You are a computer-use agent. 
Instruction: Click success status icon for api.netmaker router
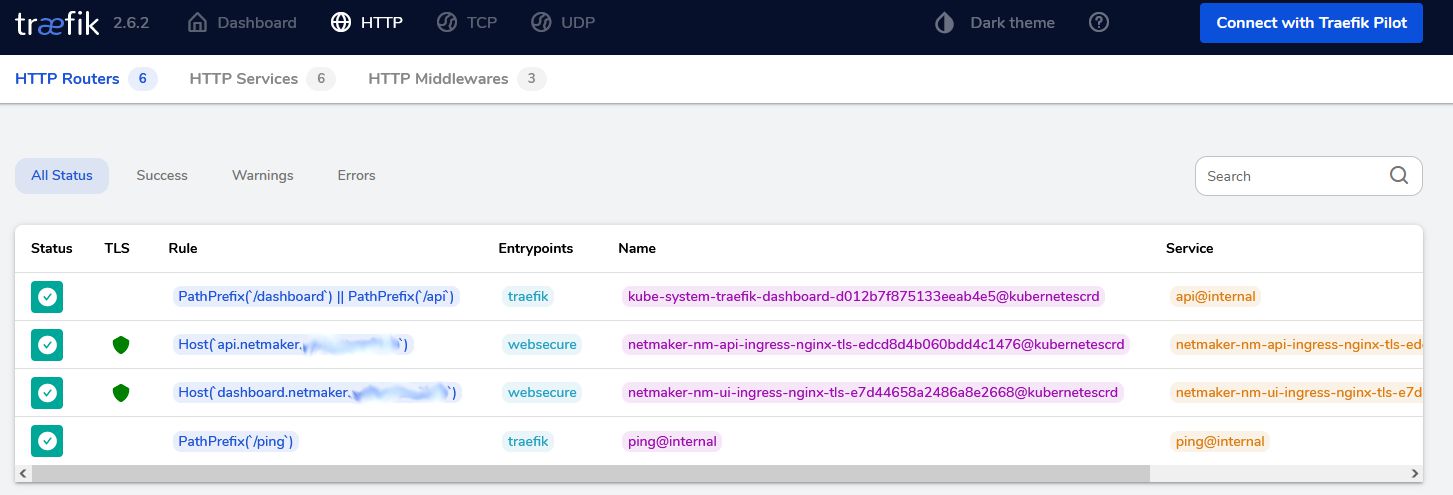click(x=47, y=344)
